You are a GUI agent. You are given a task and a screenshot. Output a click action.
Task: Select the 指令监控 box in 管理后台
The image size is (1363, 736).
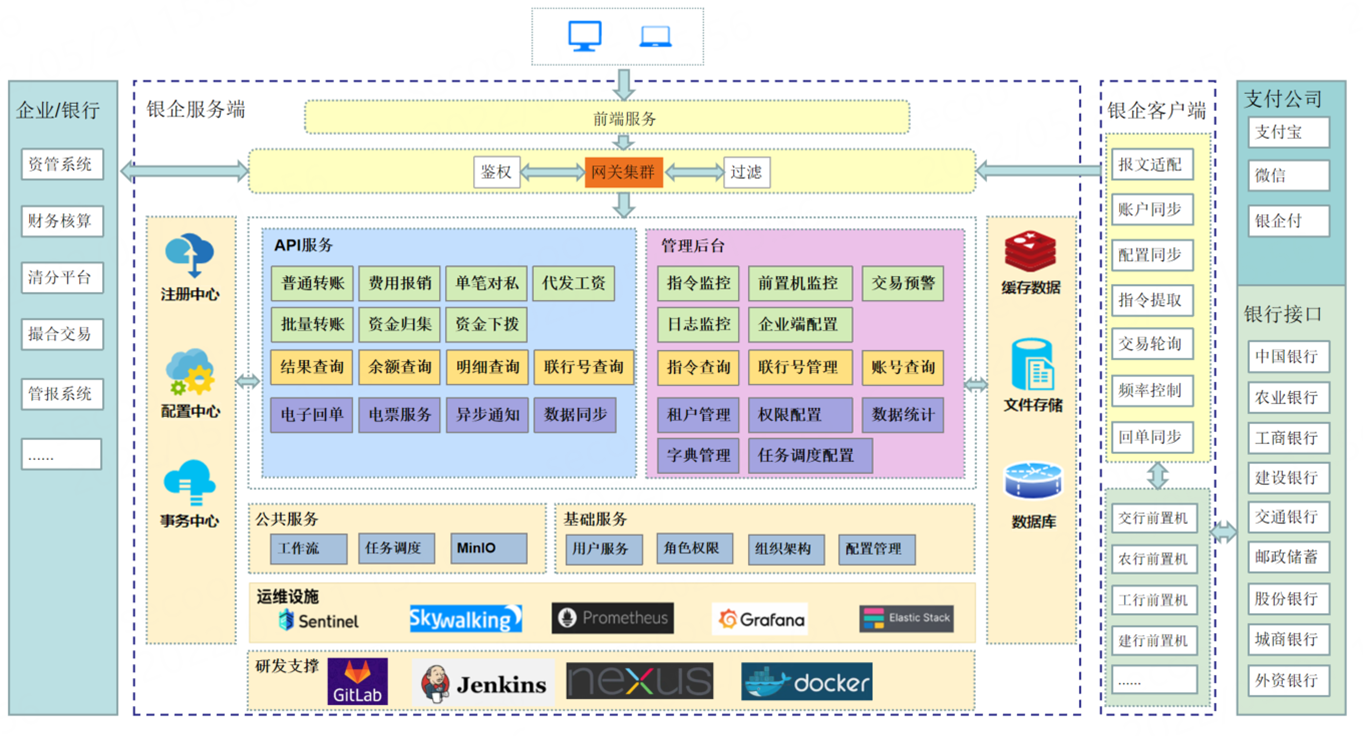pyautogui.click(x=699, y=283)
